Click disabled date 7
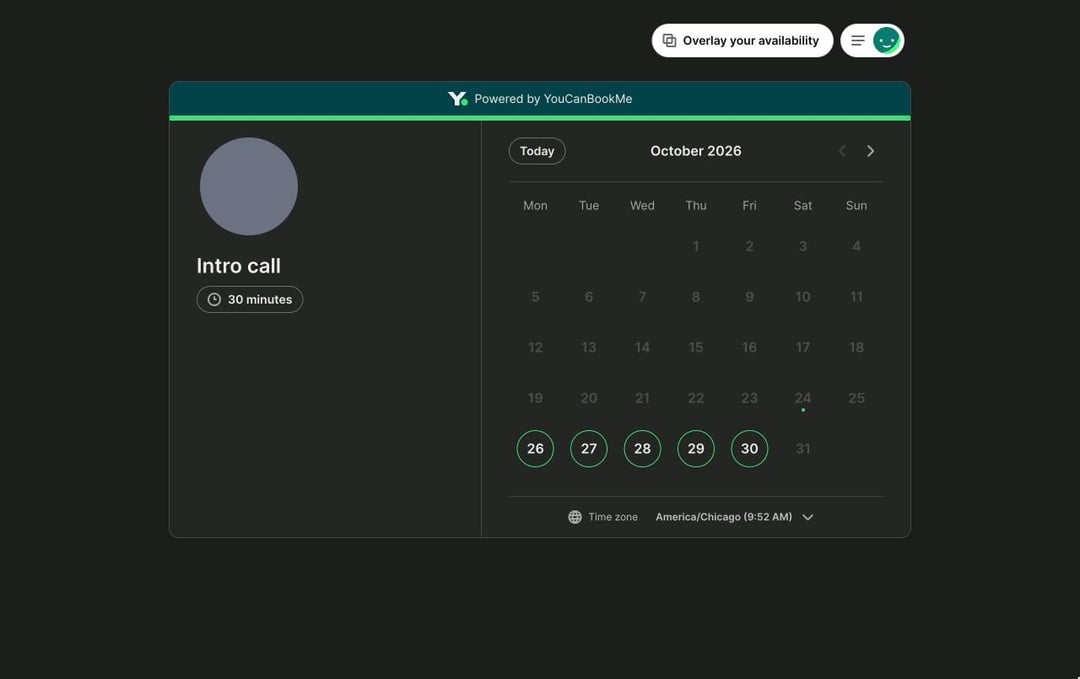 (643, 297)
